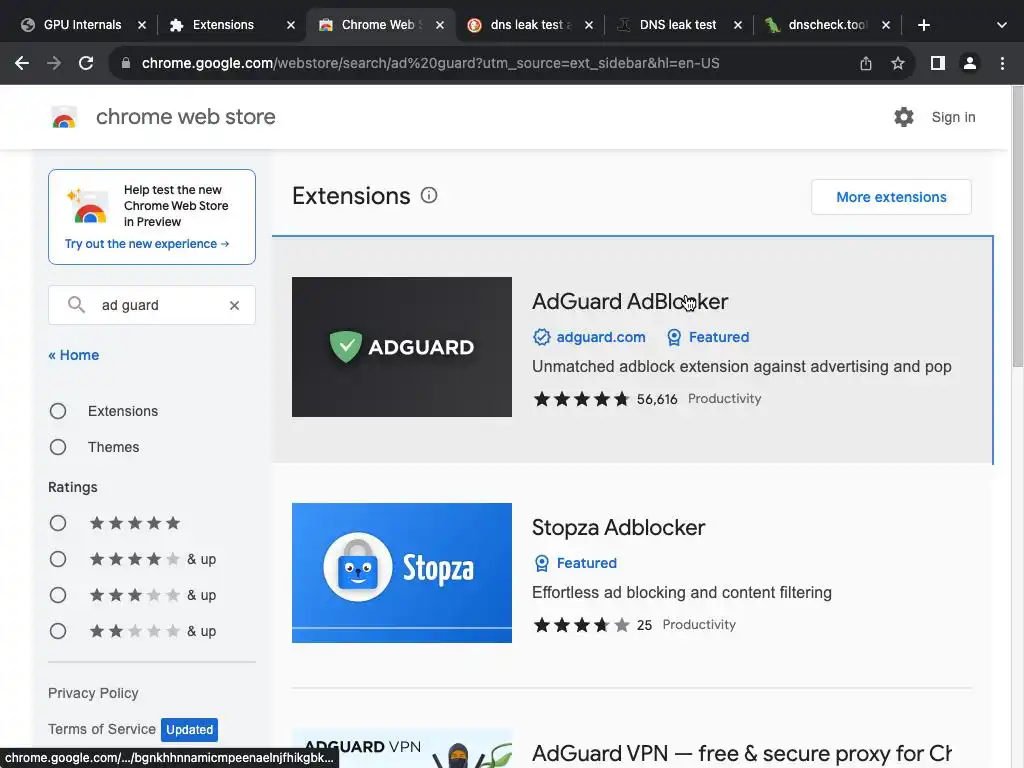Reload the current page
Viewport: 1024px width, 768px height.
(x=86, y=63)
